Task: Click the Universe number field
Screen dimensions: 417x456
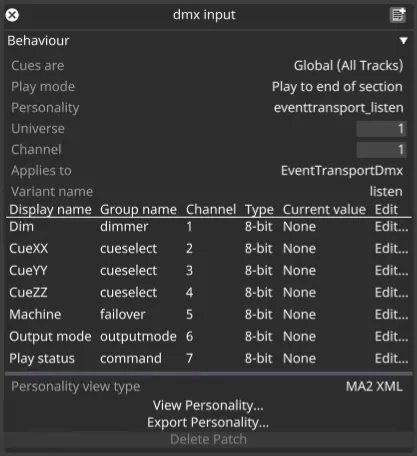Action: [381, 129]
